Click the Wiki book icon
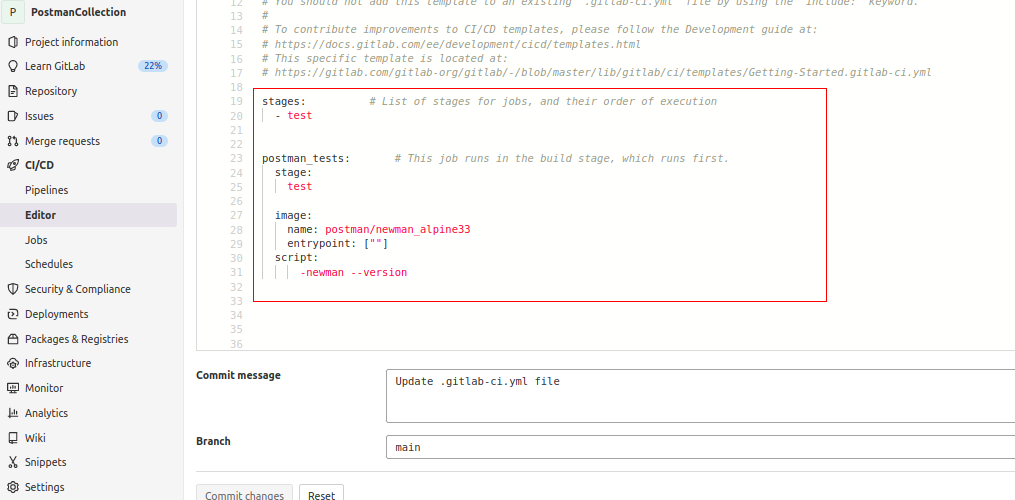 [x=12, y=438]
